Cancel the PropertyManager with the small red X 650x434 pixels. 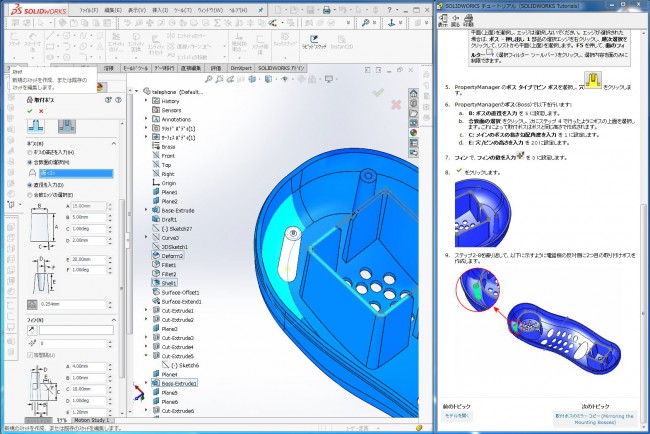41,111
